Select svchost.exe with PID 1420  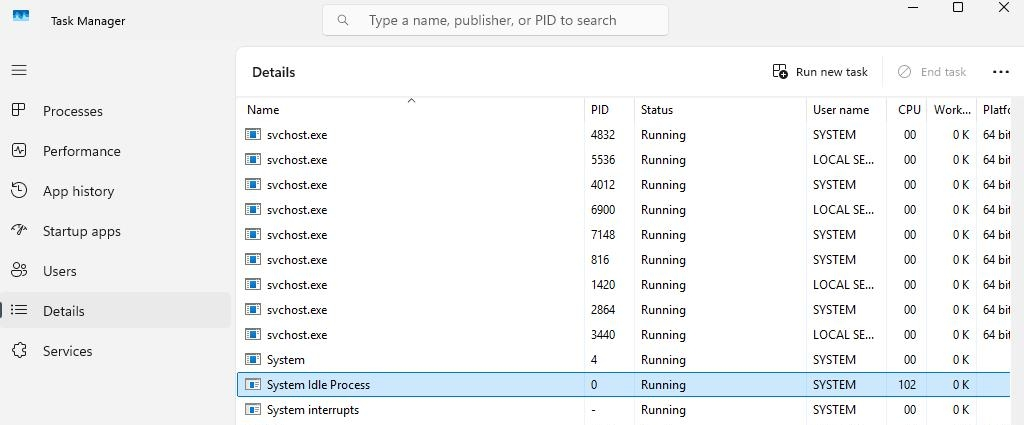point(626,285)
